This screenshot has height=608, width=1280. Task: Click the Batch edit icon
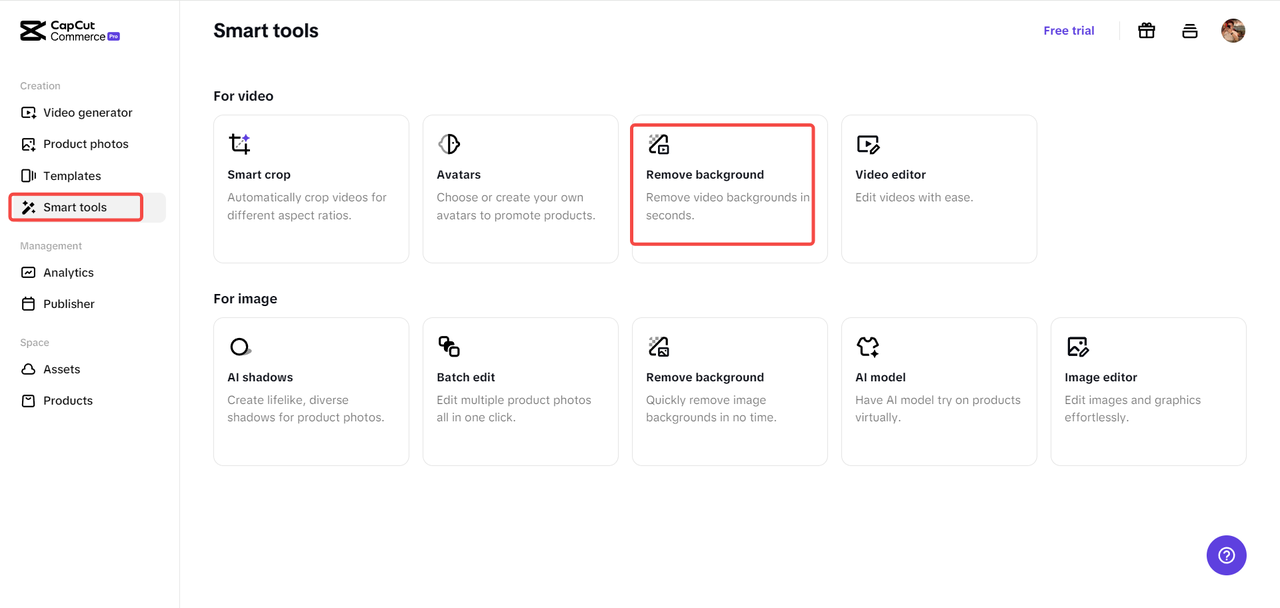(x=449, y=347)
